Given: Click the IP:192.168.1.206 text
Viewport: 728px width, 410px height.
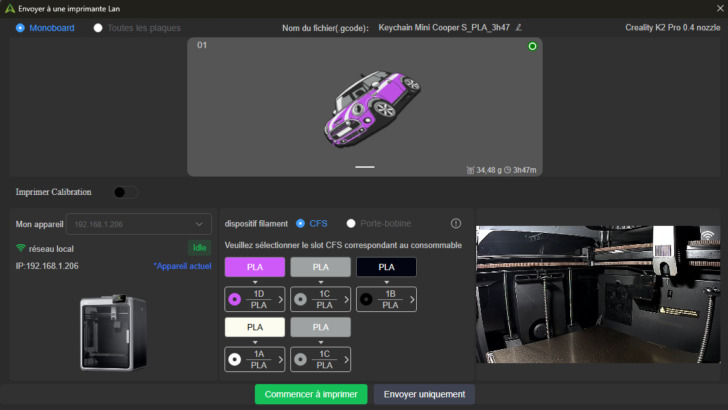Looking at the screenshot, I should pos(47,266).
